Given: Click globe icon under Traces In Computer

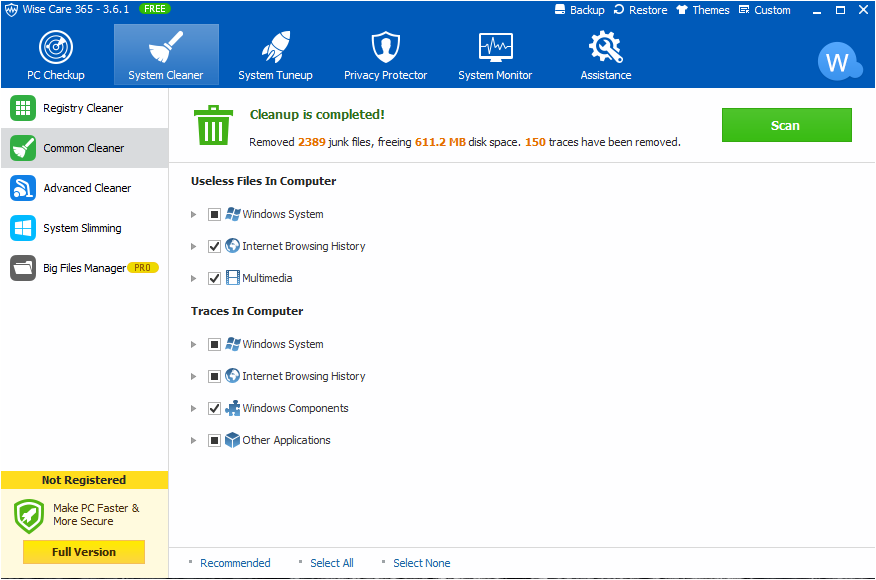Looking at the screenshot, I should pos(232,376).
